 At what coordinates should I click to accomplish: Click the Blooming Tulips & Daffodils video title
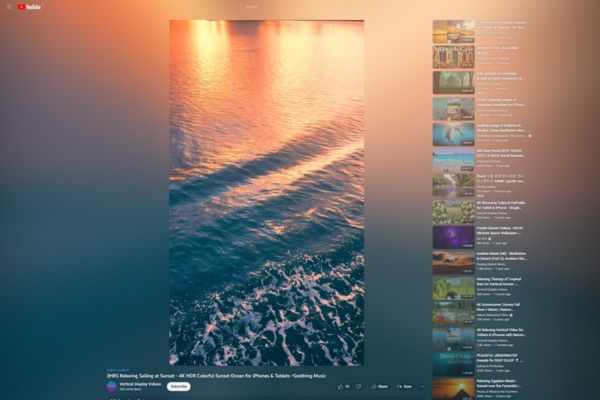501,205
